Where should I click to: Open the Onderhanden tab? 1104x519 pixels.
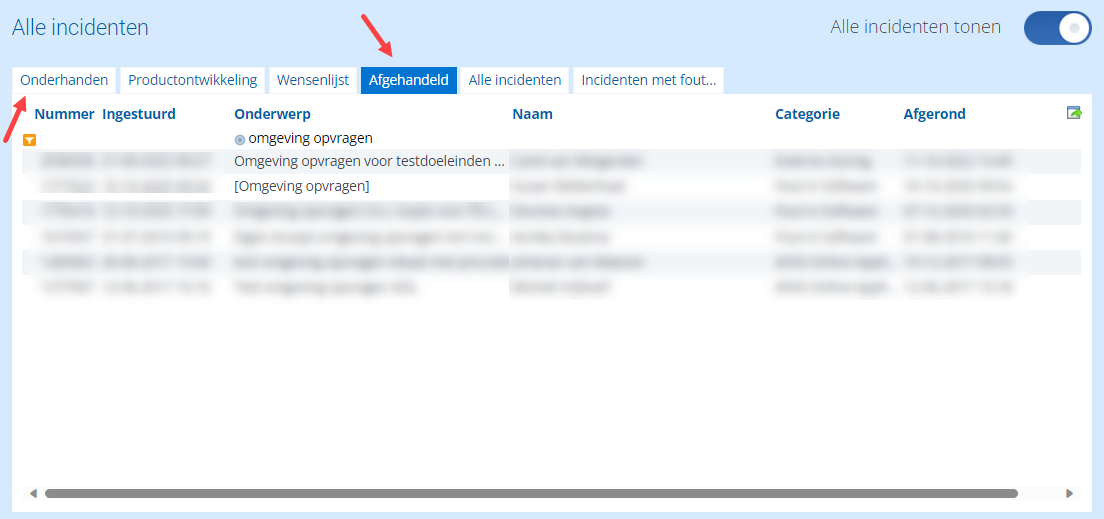pyautogui.click(x=64, y=80)
